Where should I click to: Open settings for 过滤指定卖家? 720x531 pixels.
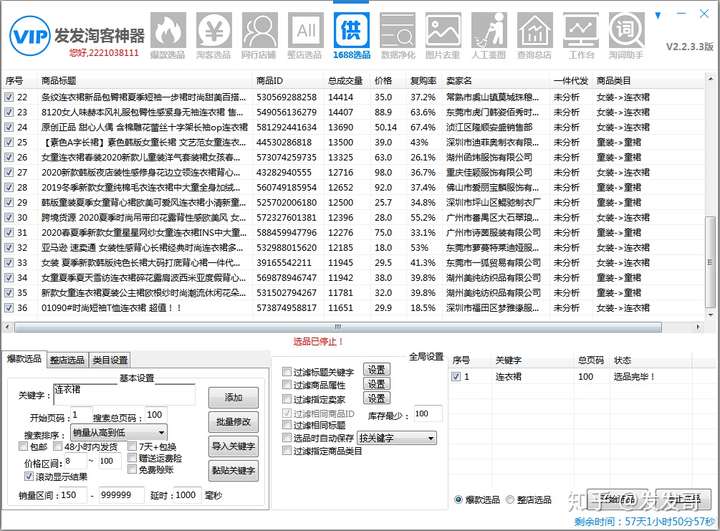[377, 398]
